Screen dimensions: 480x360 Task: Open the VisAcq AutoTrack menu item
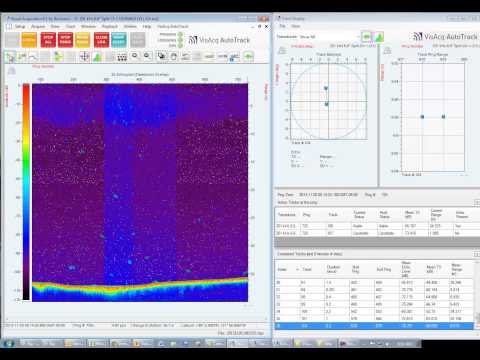tap(173, 26)
